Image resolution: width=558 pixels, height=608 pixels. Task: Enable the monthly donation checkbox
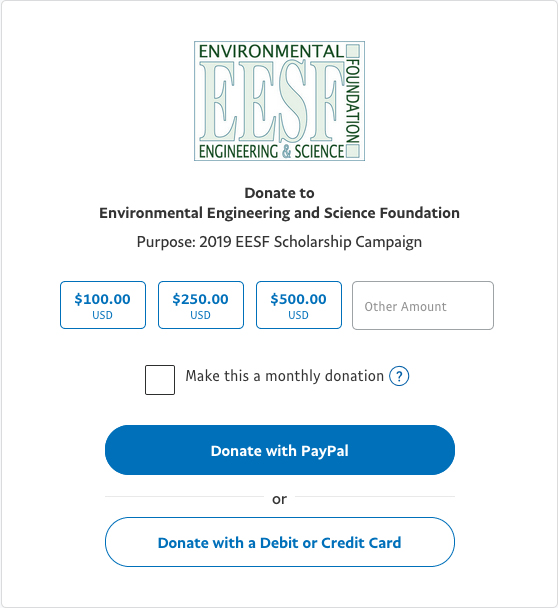(x=160, y=380)
